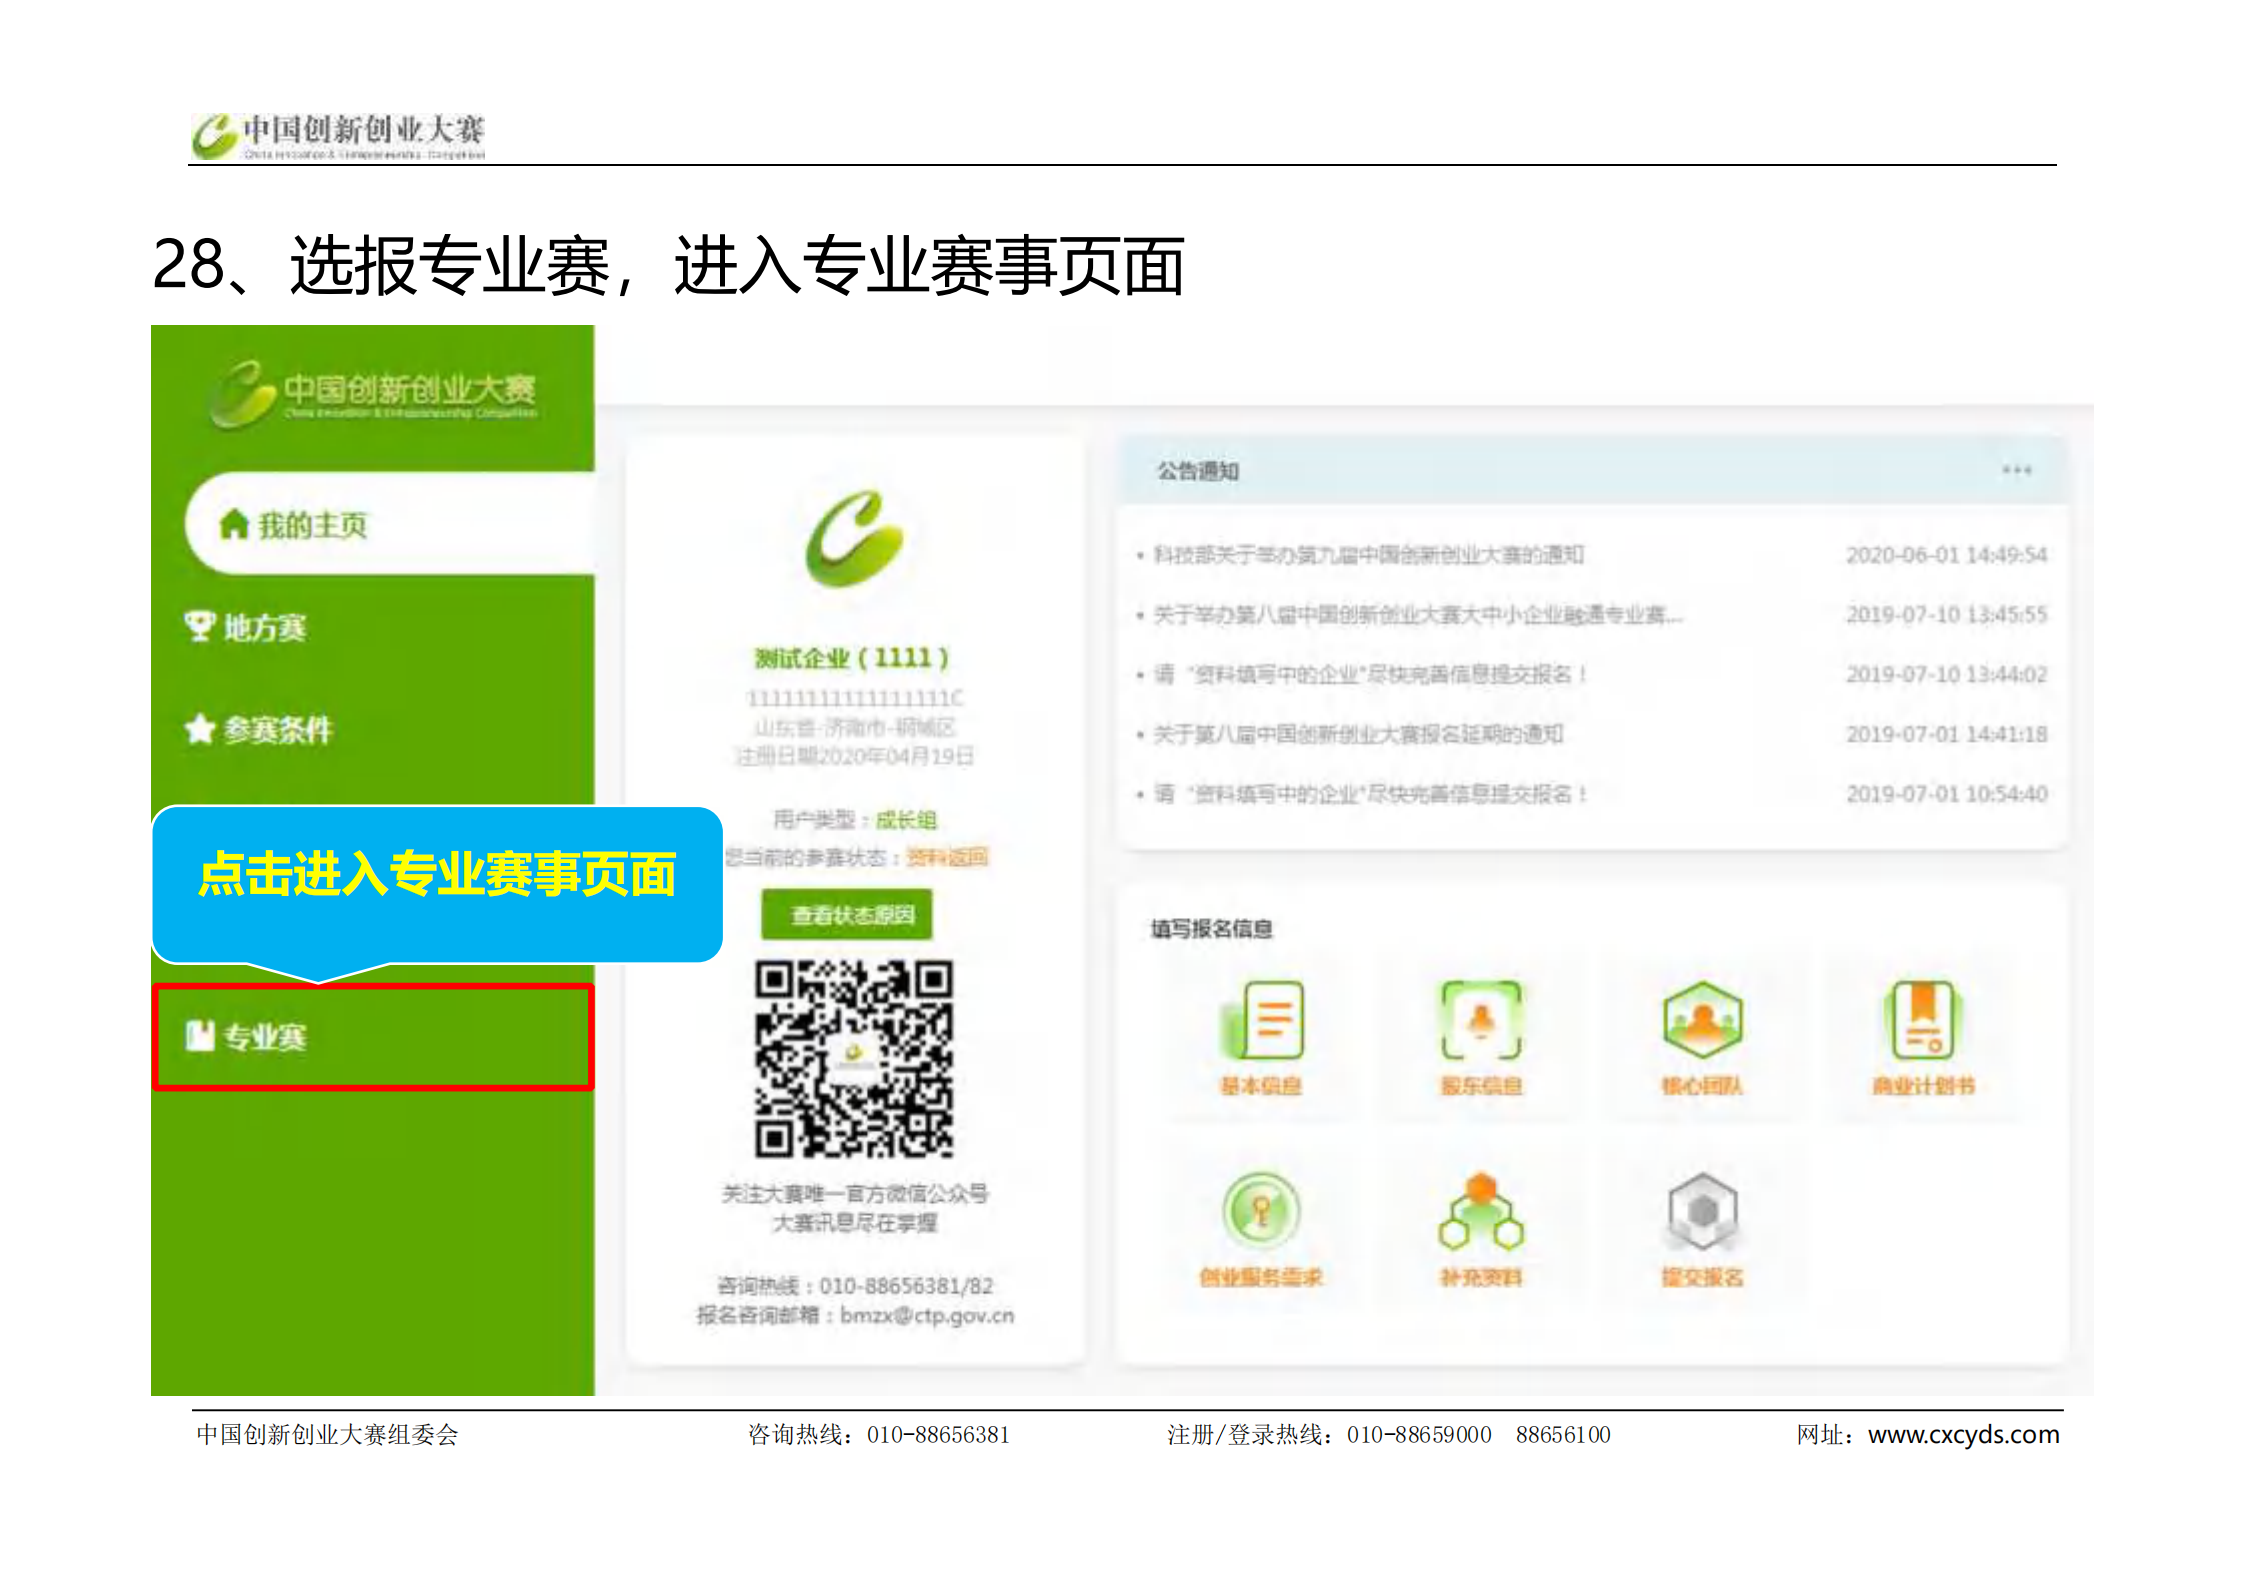Click the 资料返回 status link
2245x1587 pixels.
click(x=947, y=857)
